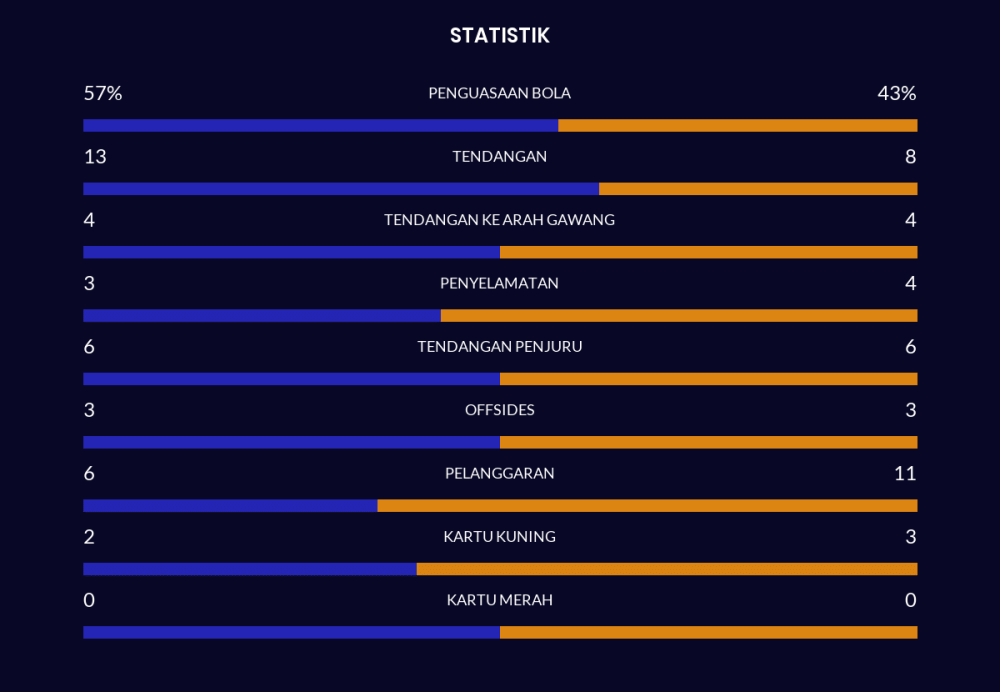1000x692 pixels.
Task: Click the Penyelamatan label
Action: (499, 283)
